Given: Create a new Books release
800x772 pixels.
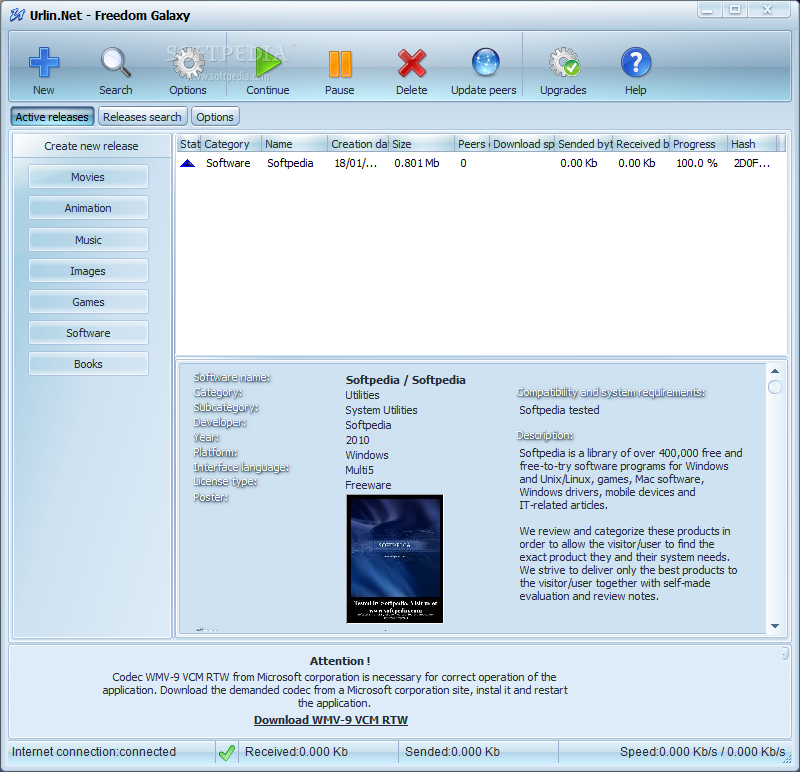Looking at the screenshot, I should pos(88,364).
